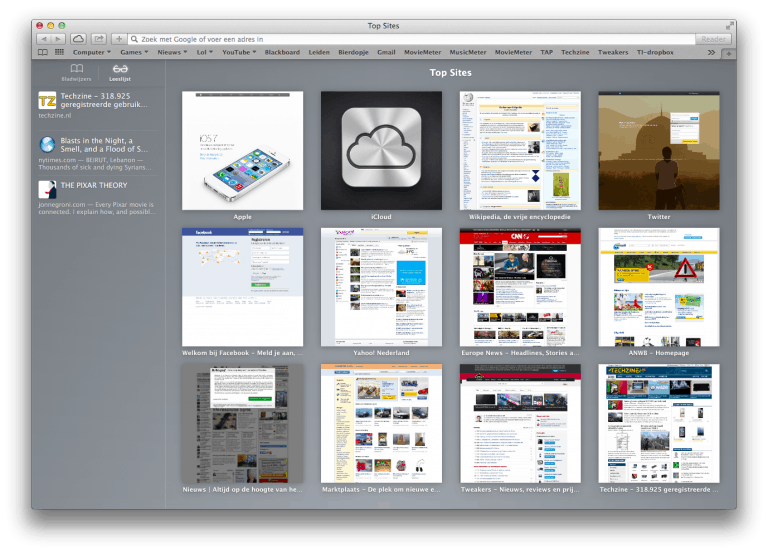This screenshot has width=768, height=553.
Task: Open Blasts in the Night reading list item
Action: pos(98,153)
